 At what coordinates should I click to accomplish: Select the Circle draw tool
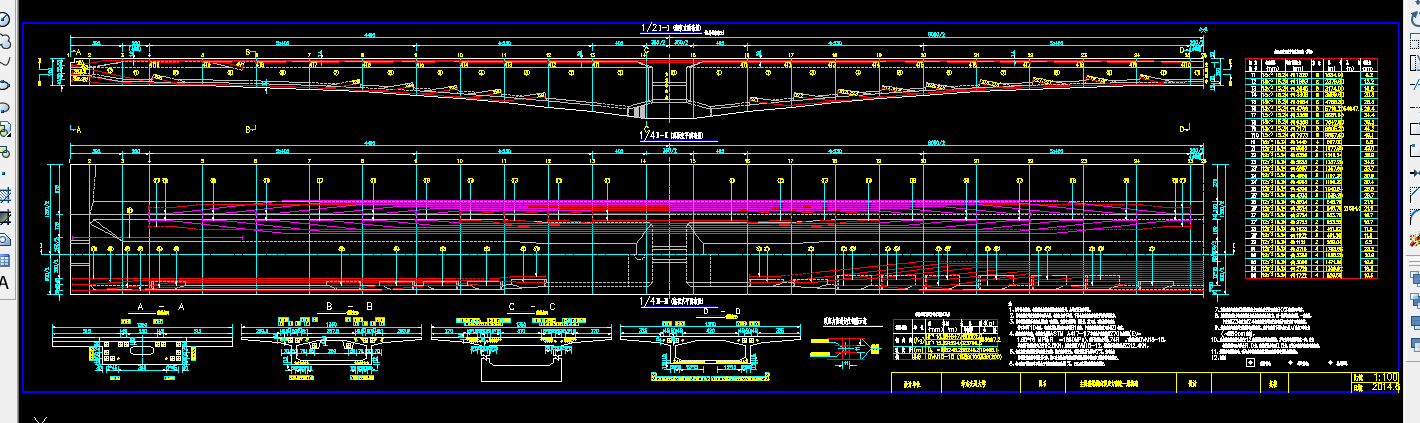[x=4, y=19]
